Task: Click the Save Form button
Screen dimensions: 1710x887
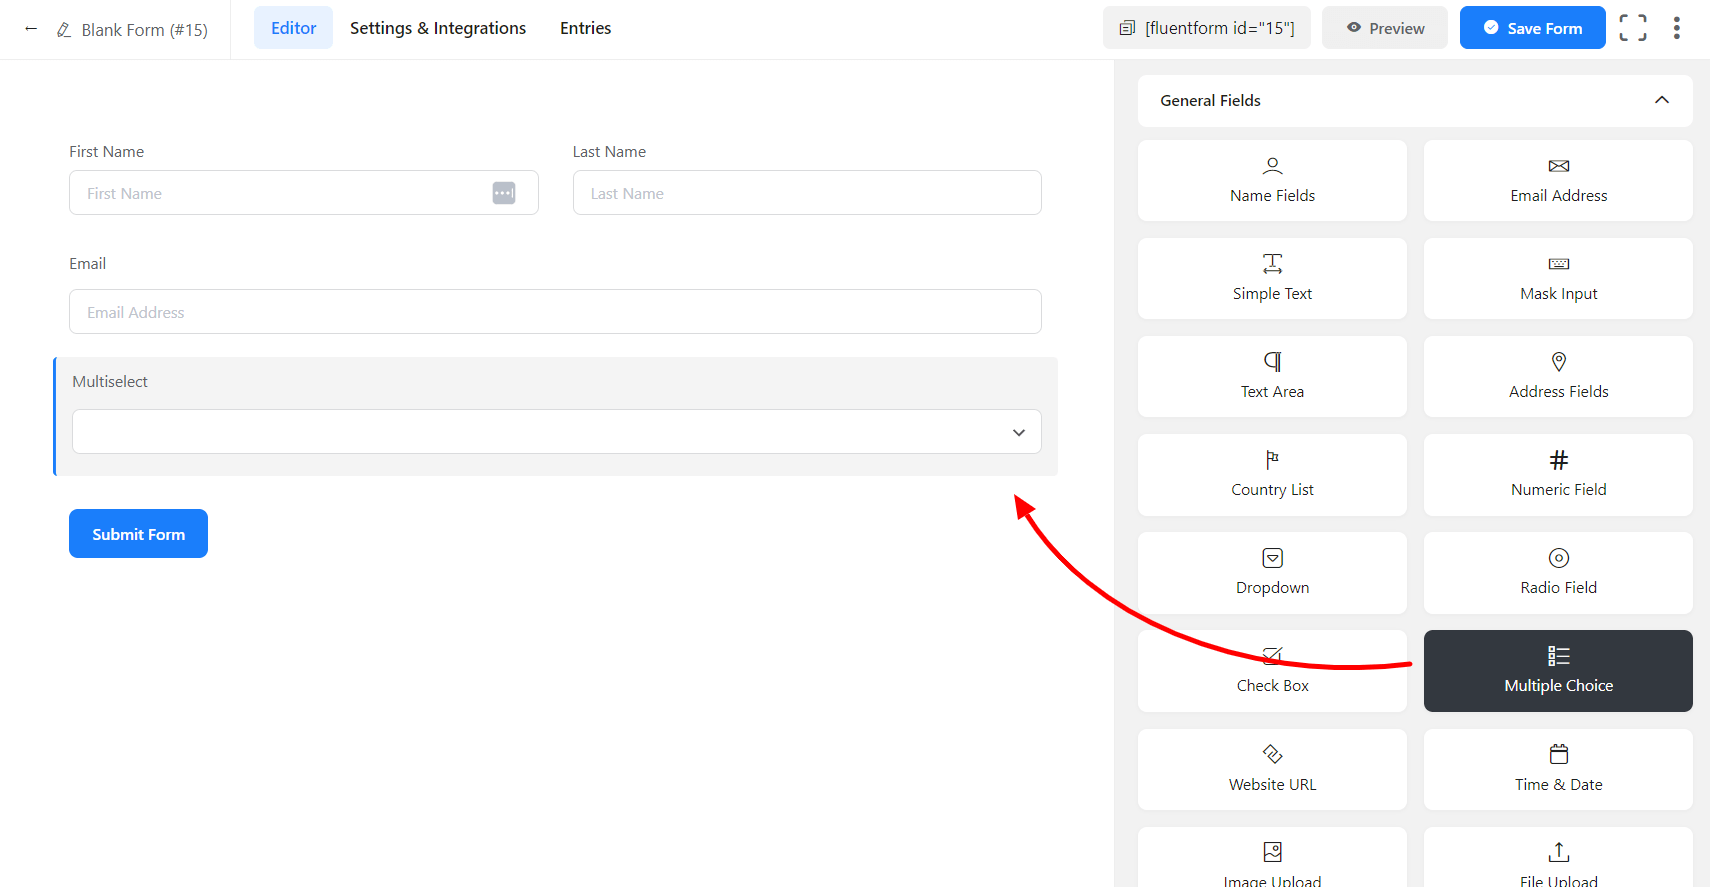Action: point(1532,28)
